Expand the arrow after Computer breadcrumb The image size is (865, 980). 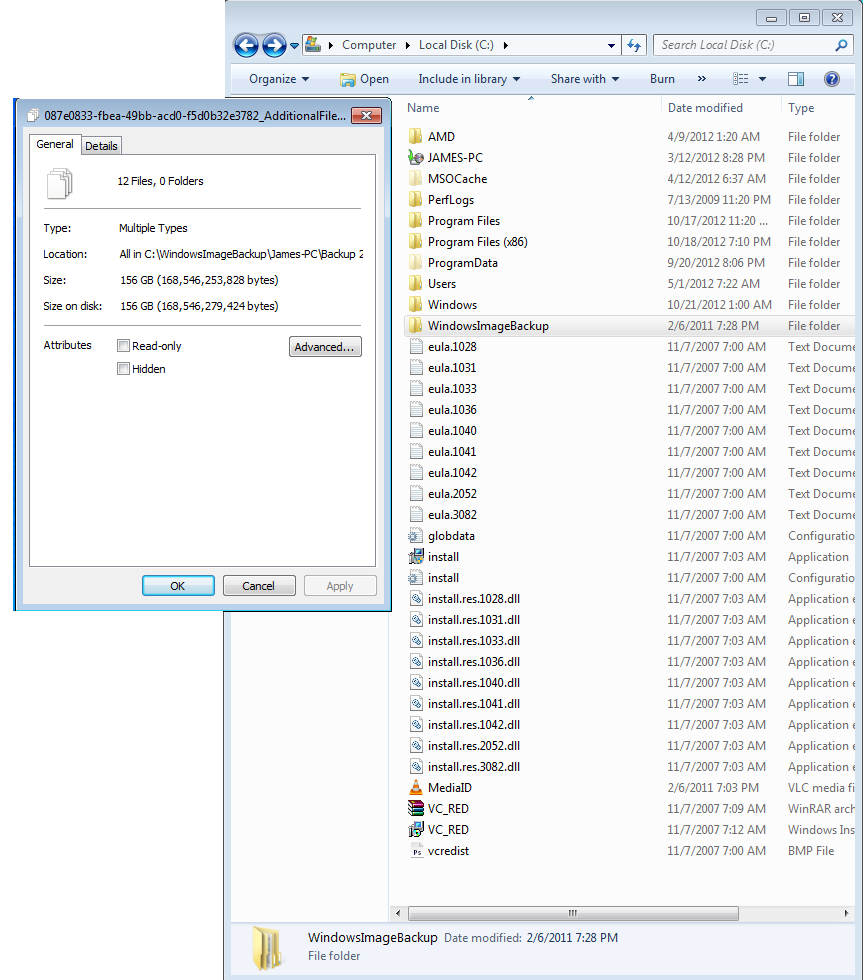(408, 46)
